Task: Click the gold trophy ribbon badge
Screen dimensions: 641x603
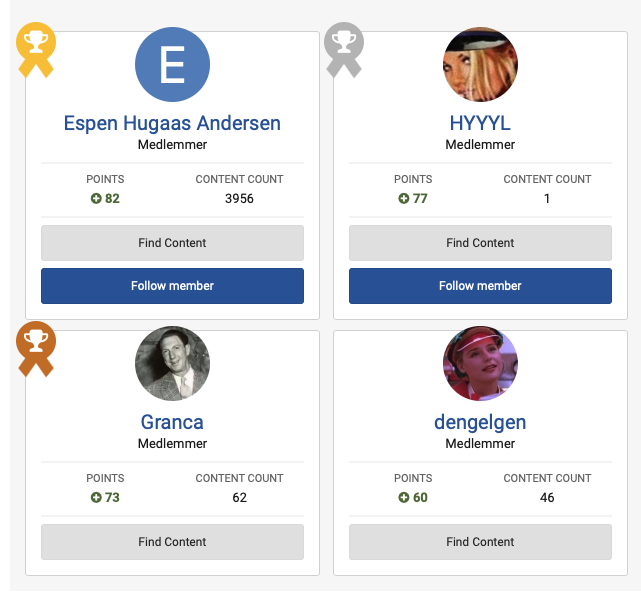Action: [36, 49]
